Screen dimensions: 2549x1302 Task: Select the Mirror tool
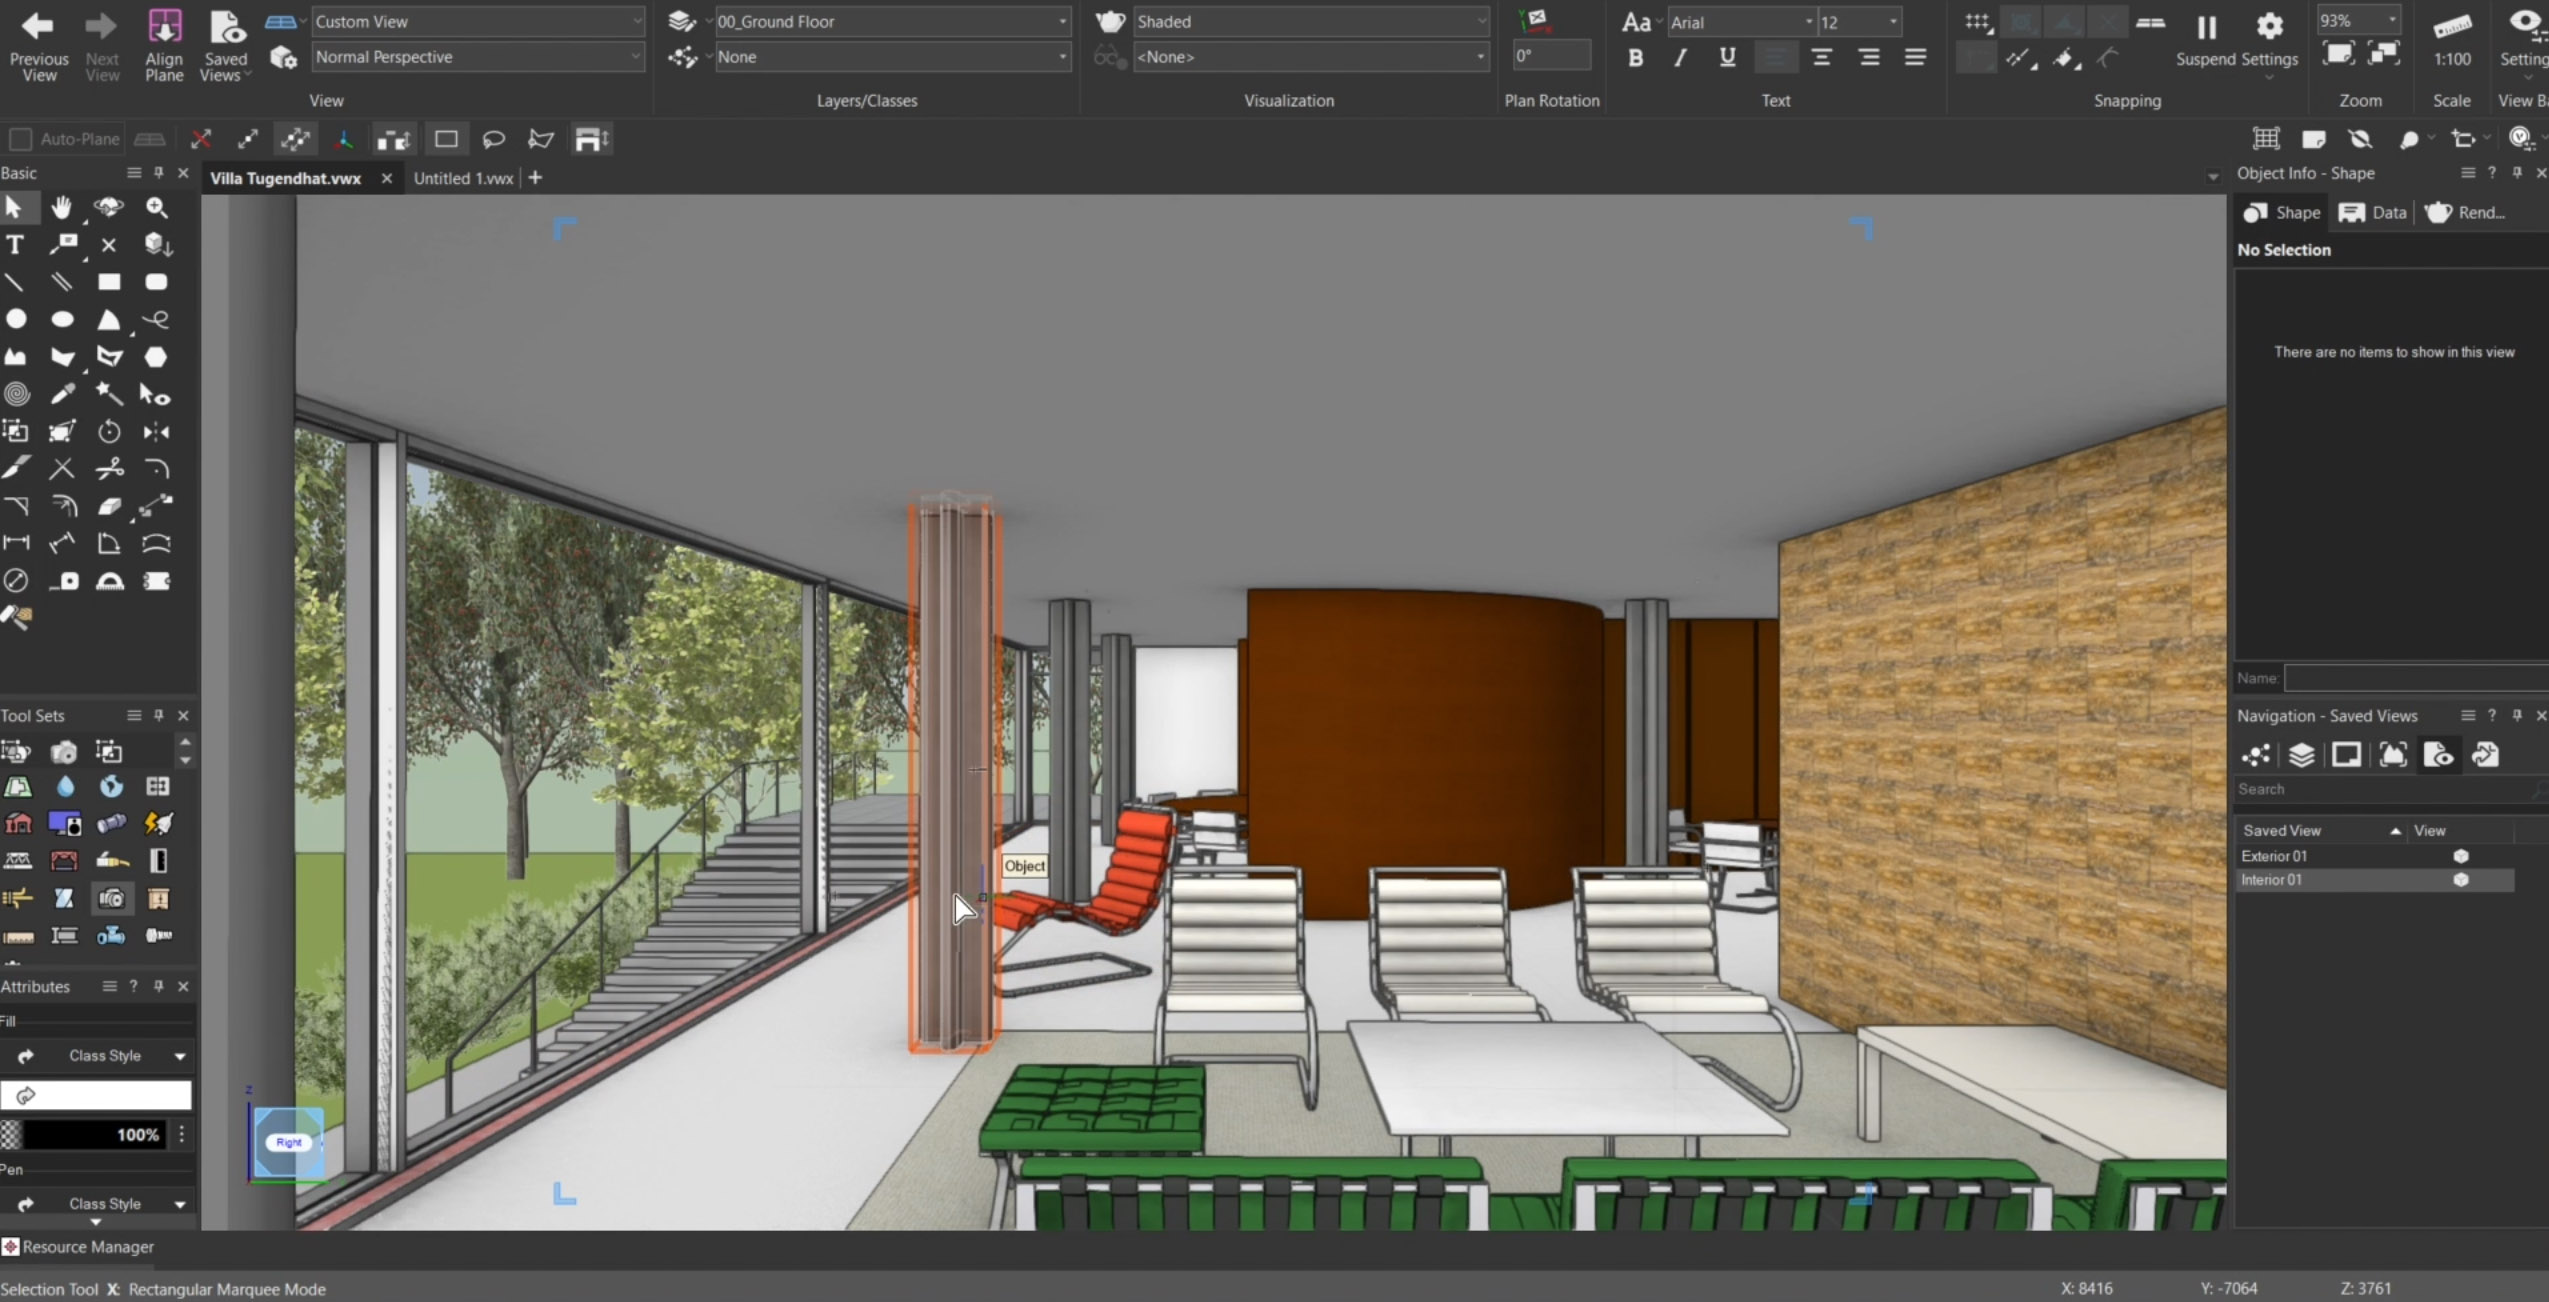tap(157, 432)
